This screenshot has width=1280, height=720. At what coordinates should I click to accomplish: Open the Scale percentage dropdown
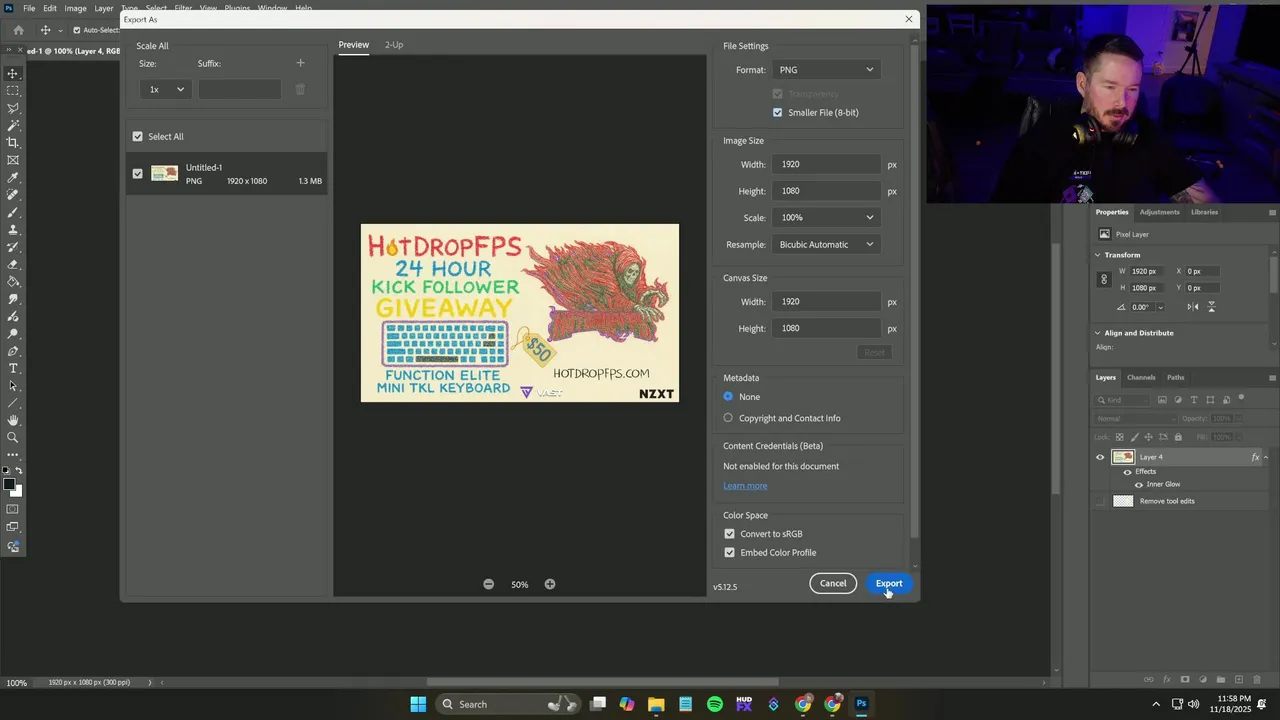[x=825, y=217]
